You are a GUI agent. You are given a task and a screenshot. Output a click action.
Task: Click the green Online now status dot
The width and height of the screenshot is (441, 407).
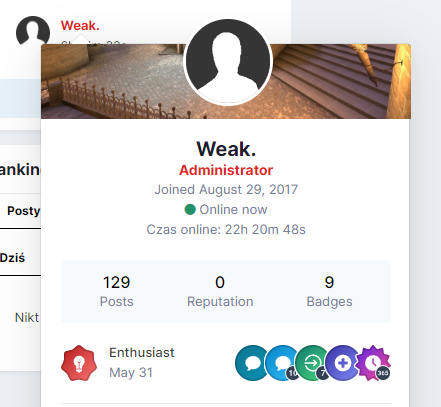(190, 210)
